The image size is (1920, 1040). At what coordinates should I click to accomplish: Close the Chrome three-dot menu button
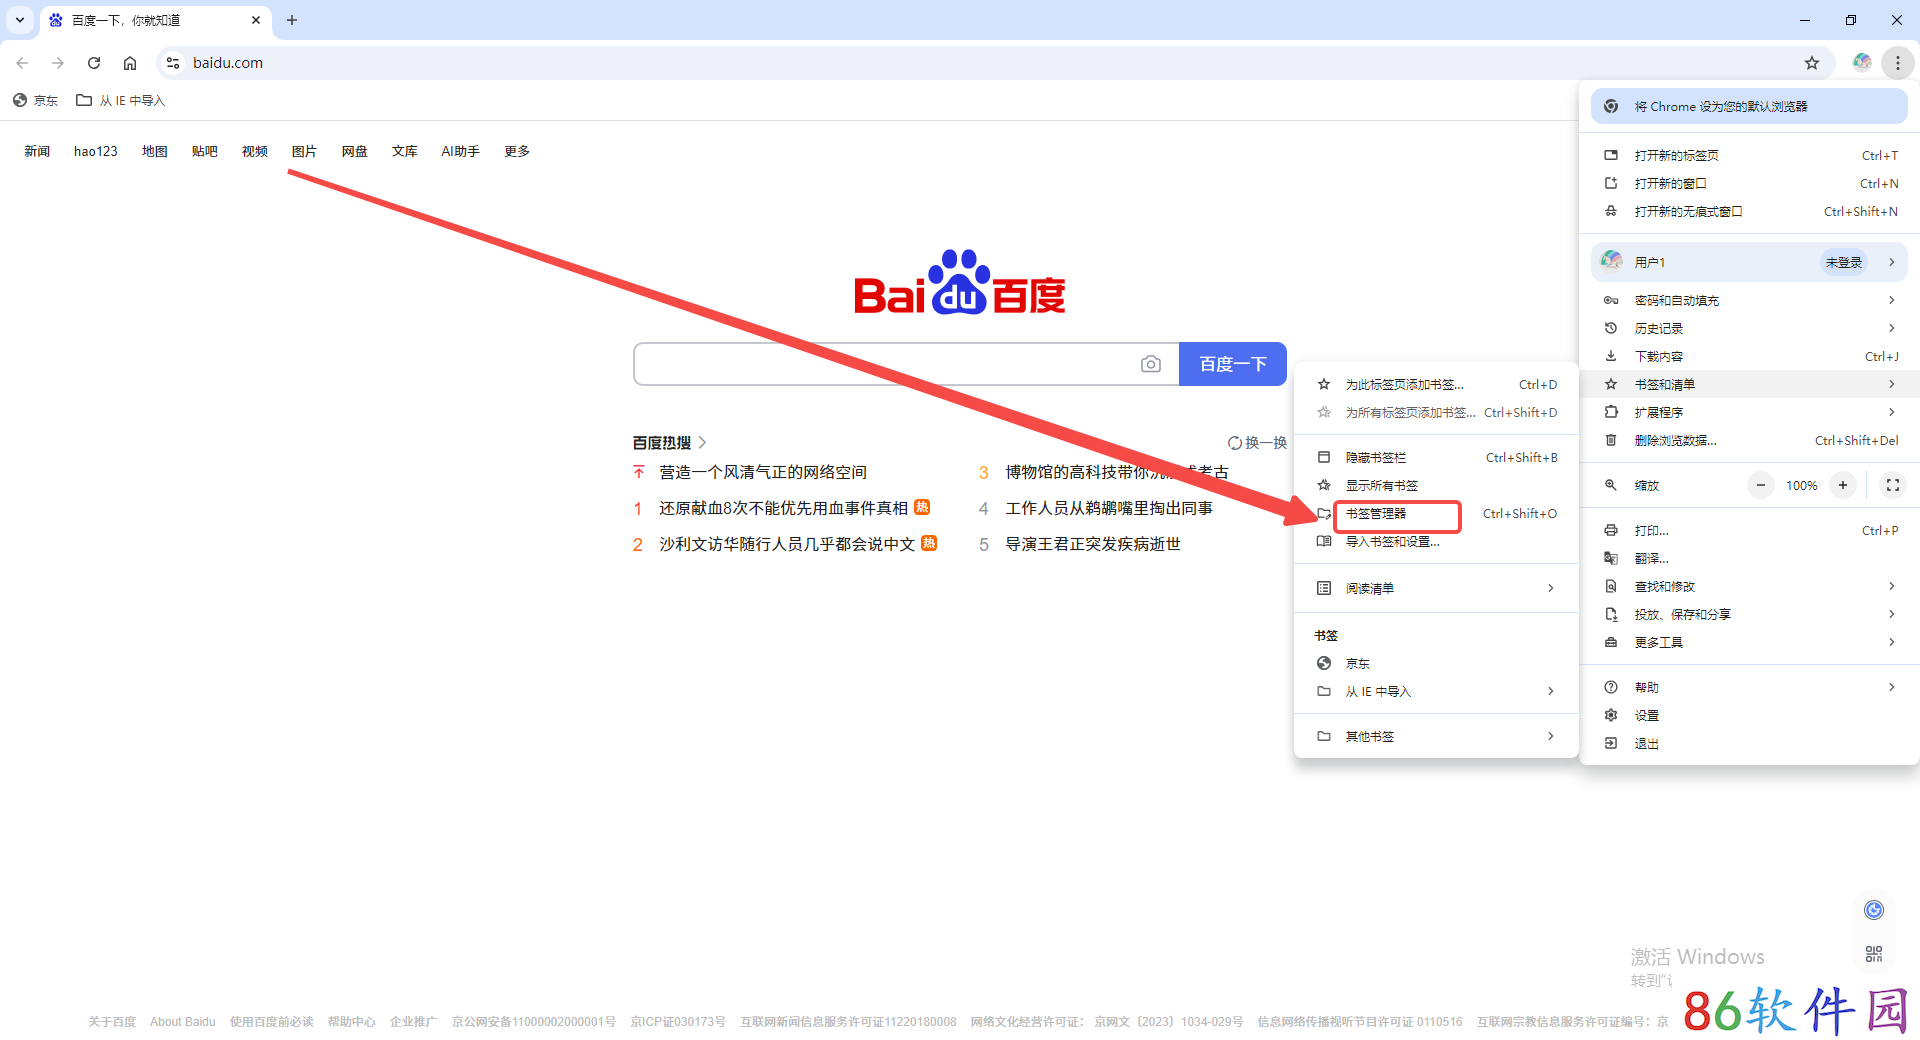coord(1898,63)
